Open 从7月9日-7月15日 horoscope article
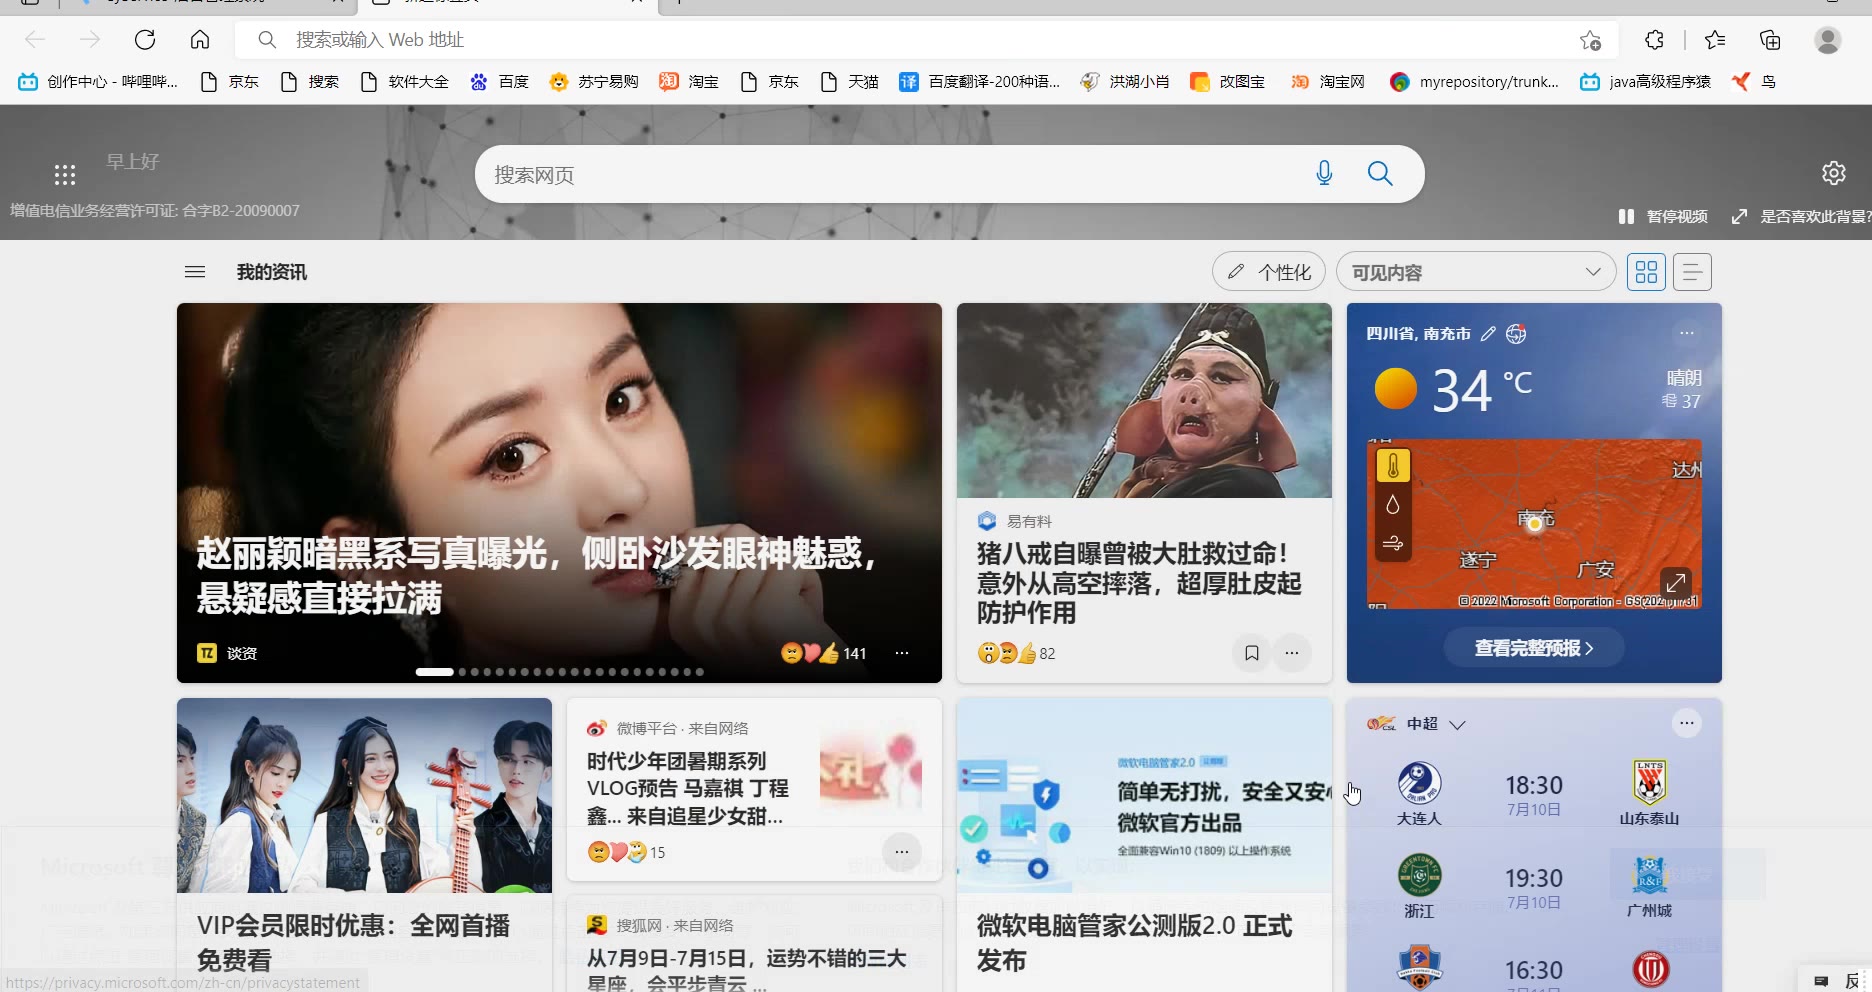 pyautogui.click(x=746, y=970)
